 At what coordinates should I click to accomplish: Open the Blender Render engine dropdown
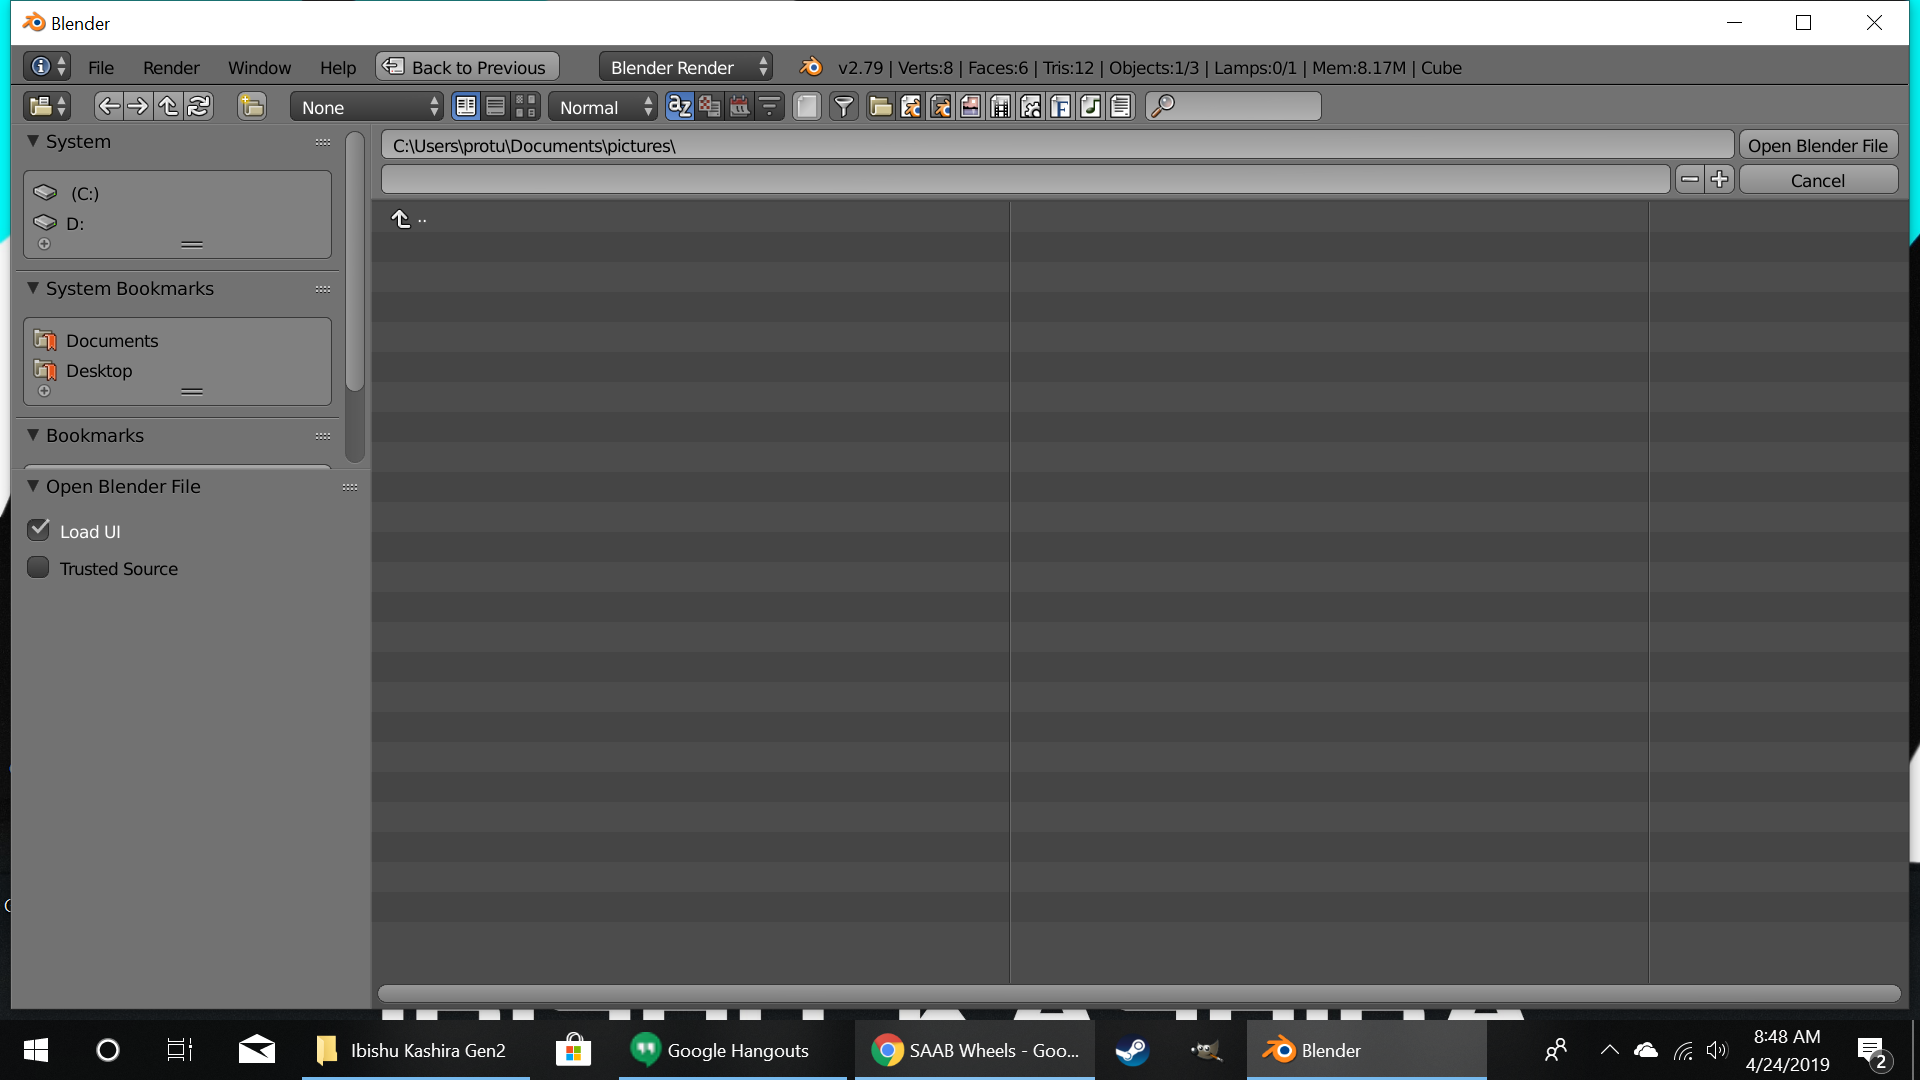[686, 67]
